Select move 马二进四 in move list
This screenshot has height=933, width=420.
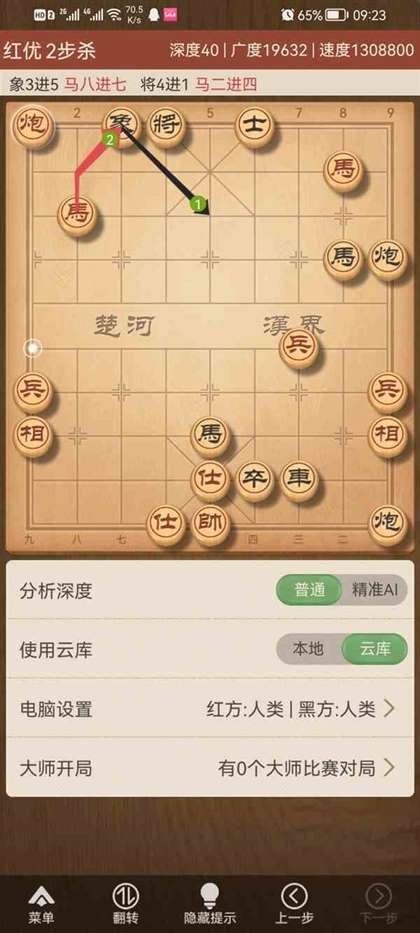[227, 84]
